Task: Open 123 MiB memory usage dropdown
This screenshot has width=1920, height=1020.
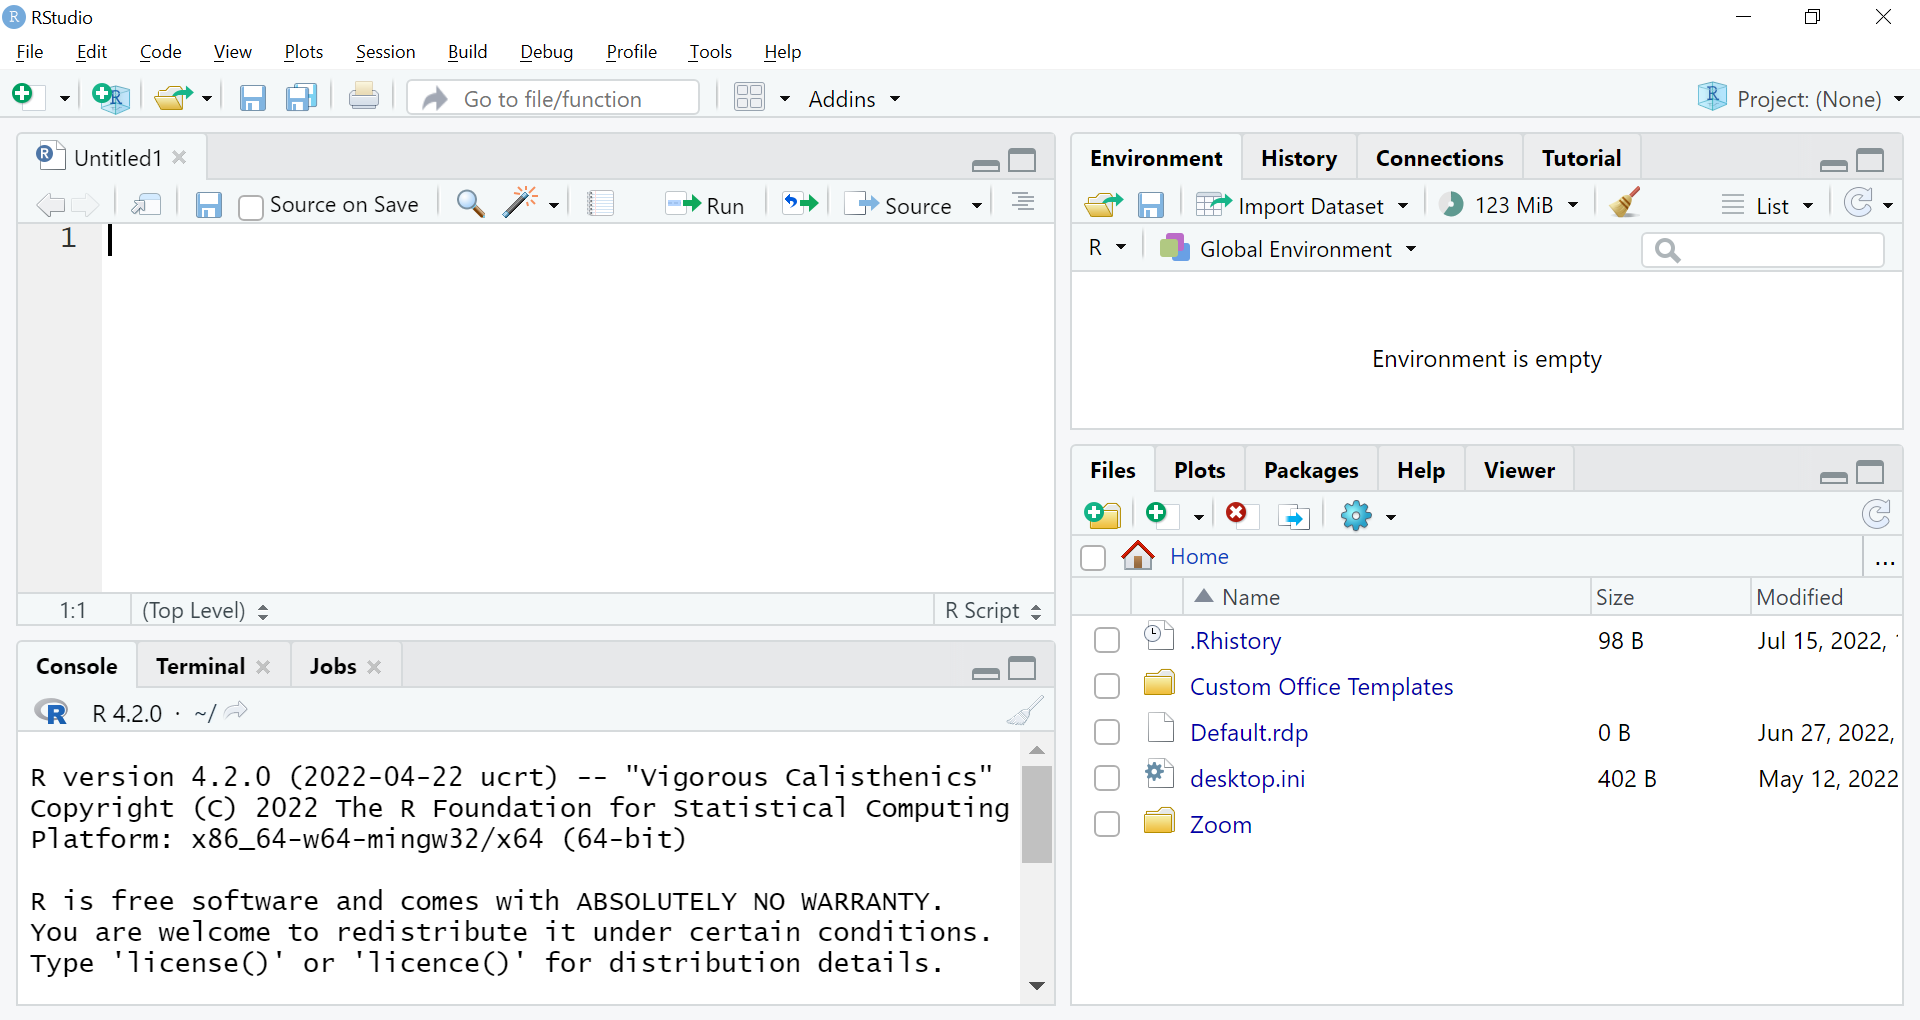Action: (x=1509, y=205)
